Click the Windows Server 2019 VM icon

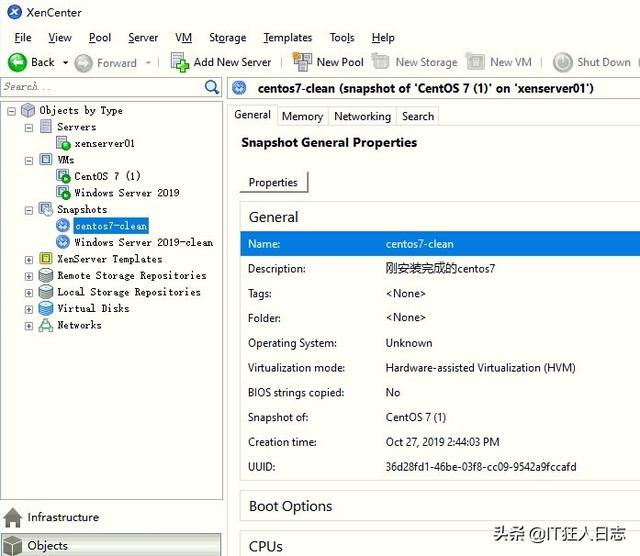63,193
